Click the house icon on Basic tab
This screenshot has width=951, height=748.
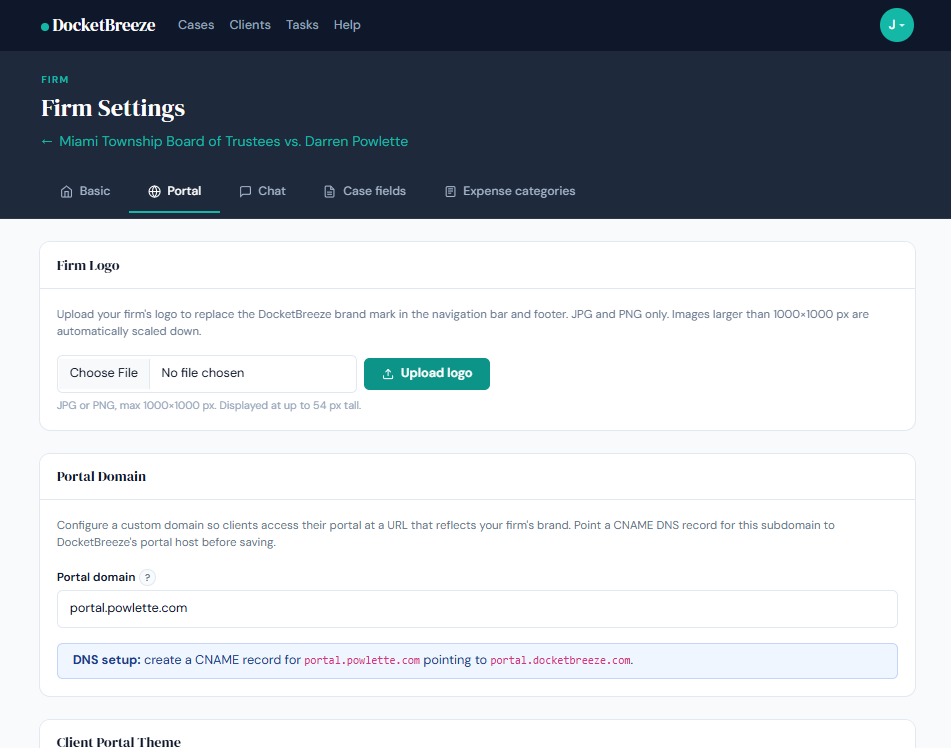[66, 191]
